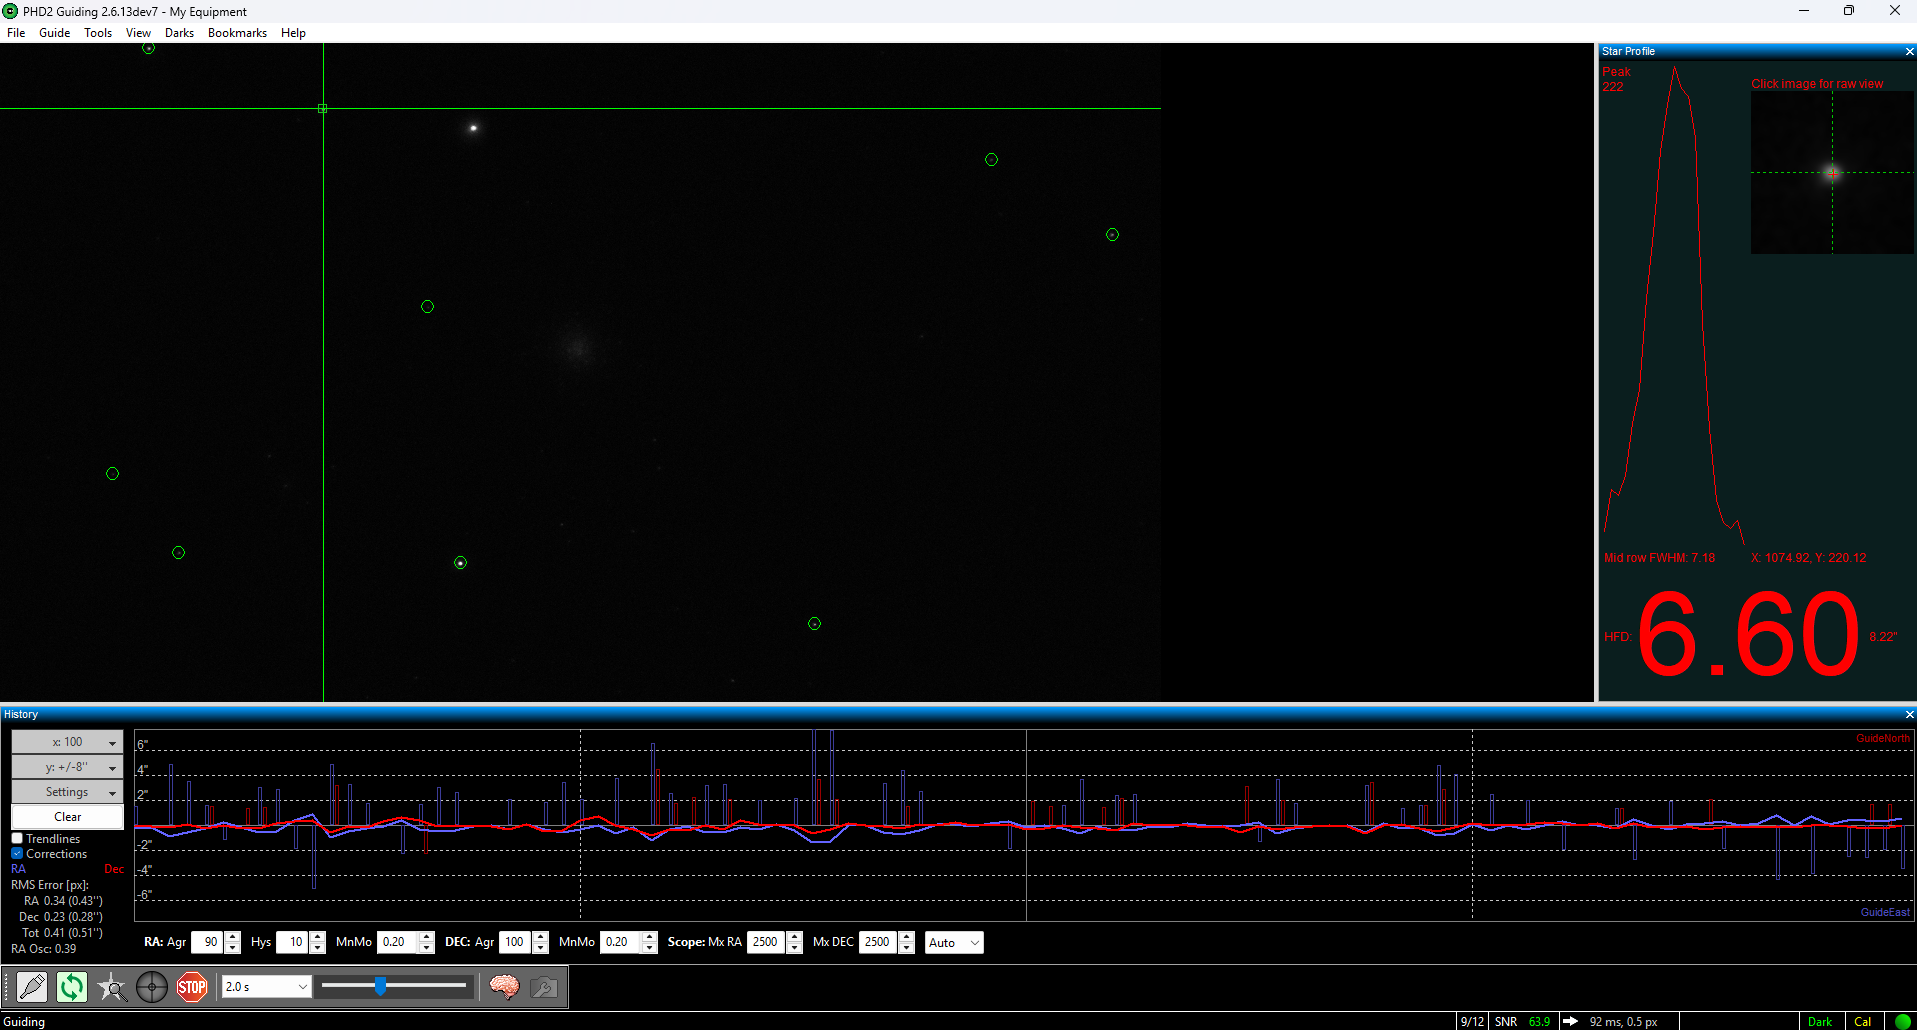
Task: Click the guide output arrow status icon
Action: click(1570, 1021)
